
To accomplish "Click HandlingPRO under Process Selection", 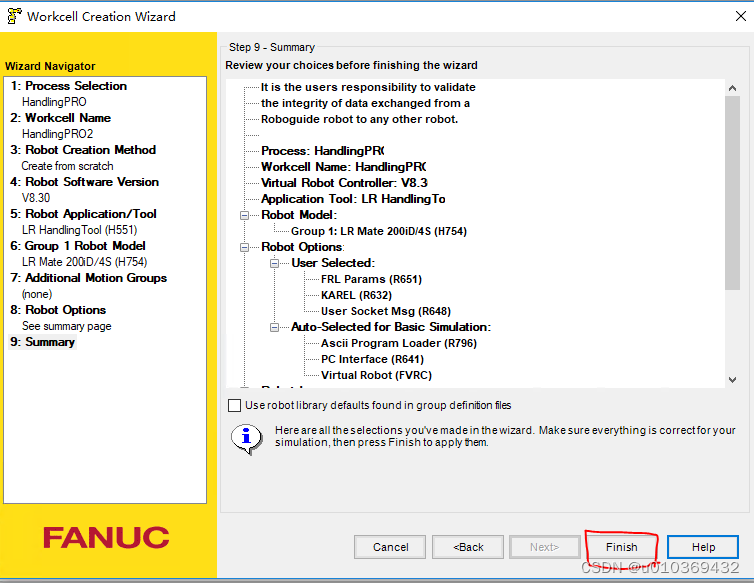I will [54, 102].
